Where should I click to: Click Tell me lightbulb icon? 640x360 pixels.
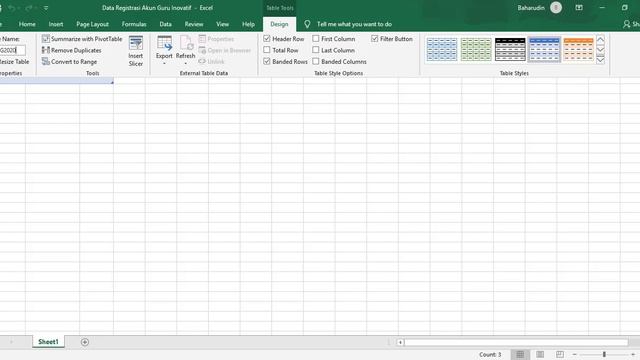pyautogui.click(x=307, y=24)
